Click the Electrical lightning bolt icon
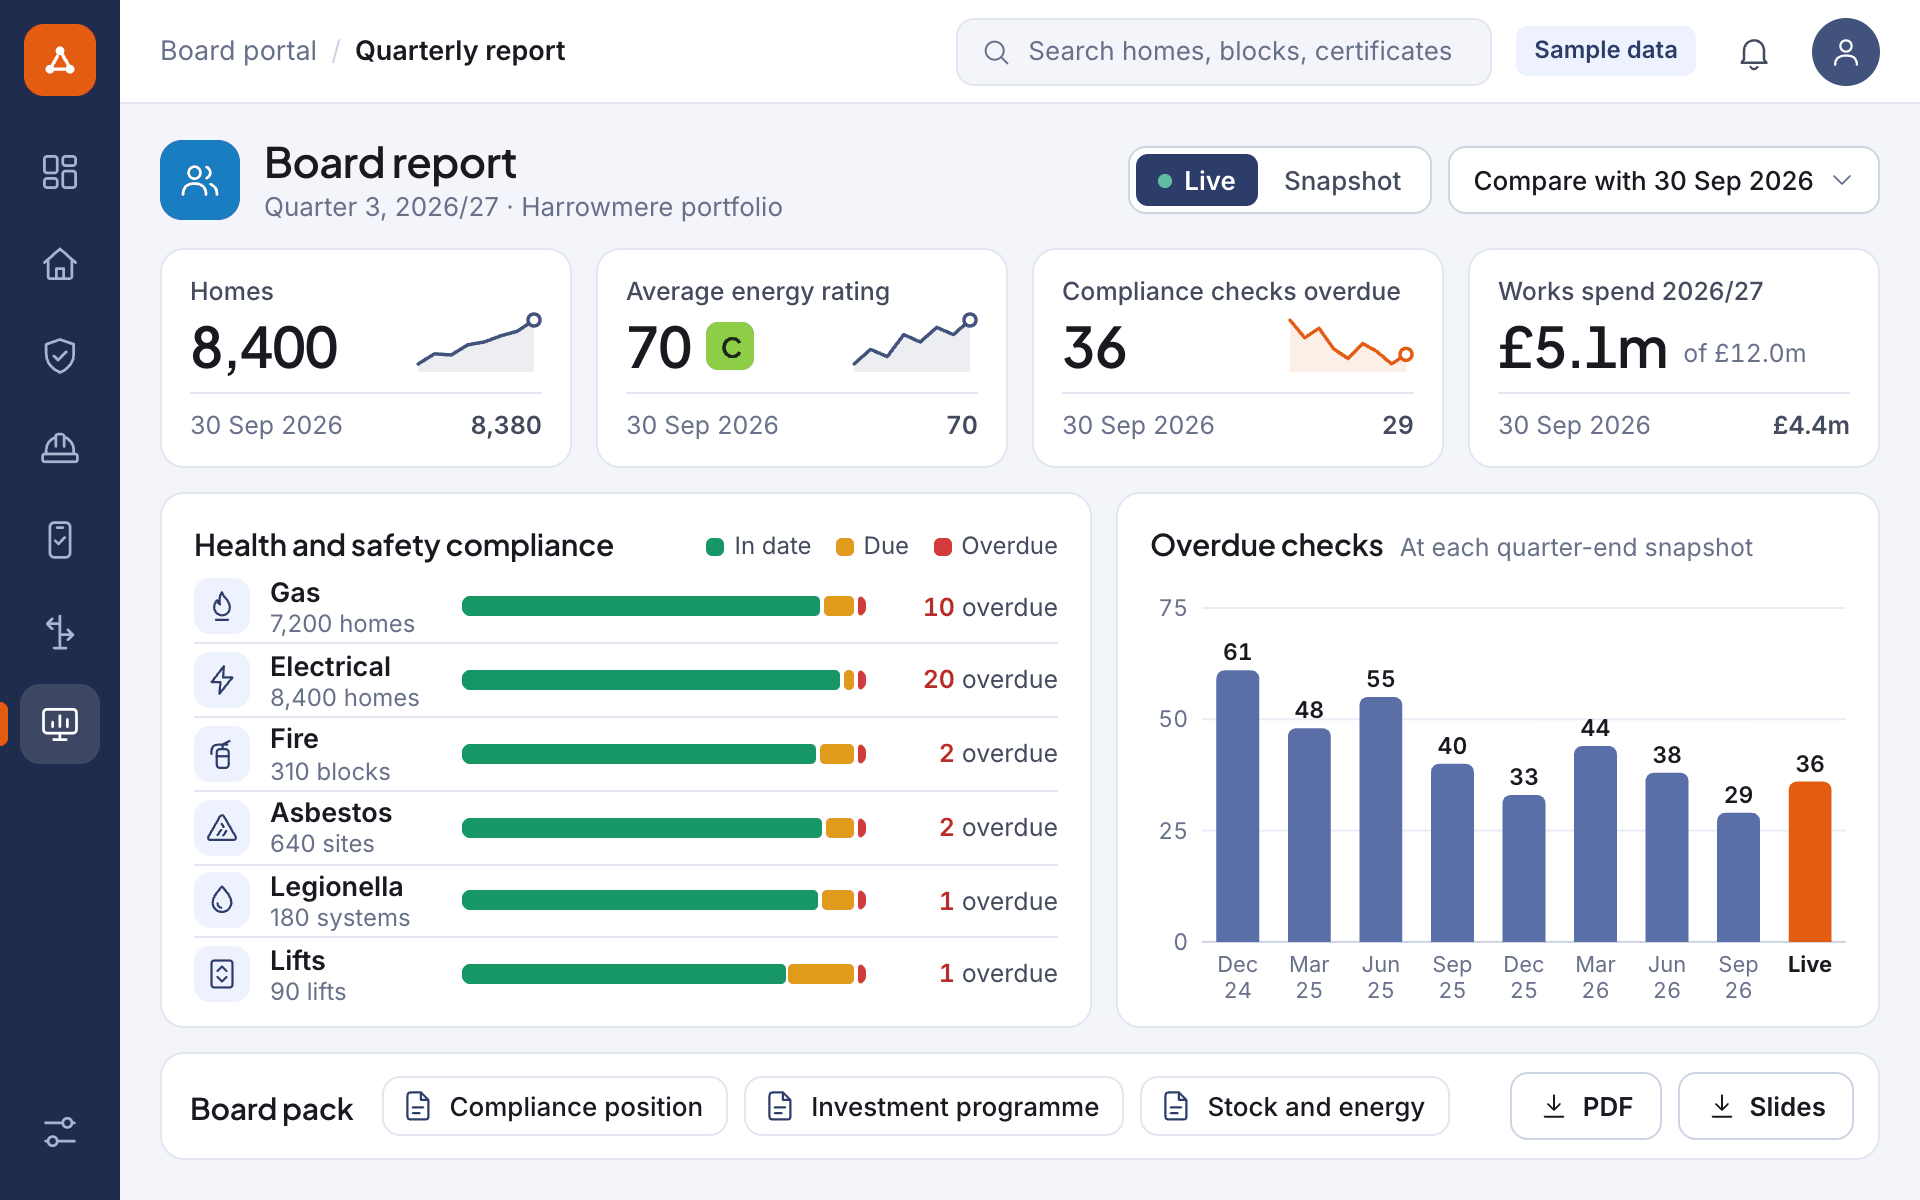Image resolution: width=1920 pixels, height=1200 pixels. (222, 680)
